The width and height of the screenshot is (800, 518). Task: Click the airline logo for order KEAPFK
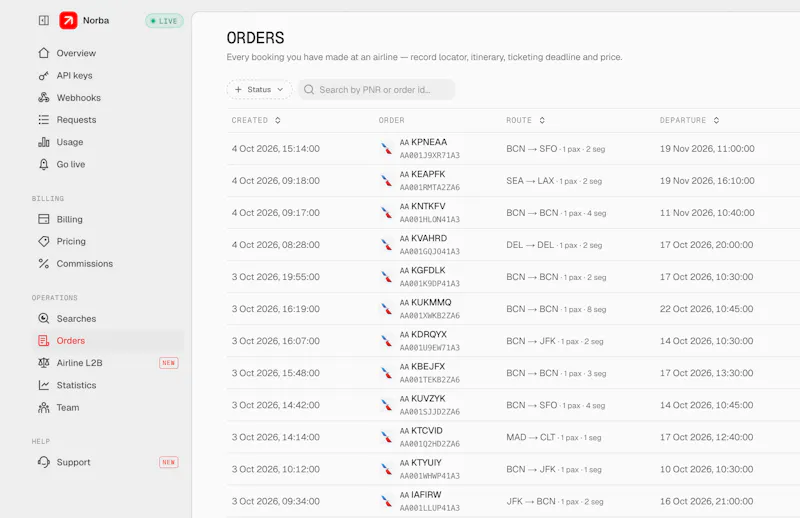(x=386, y=181)
